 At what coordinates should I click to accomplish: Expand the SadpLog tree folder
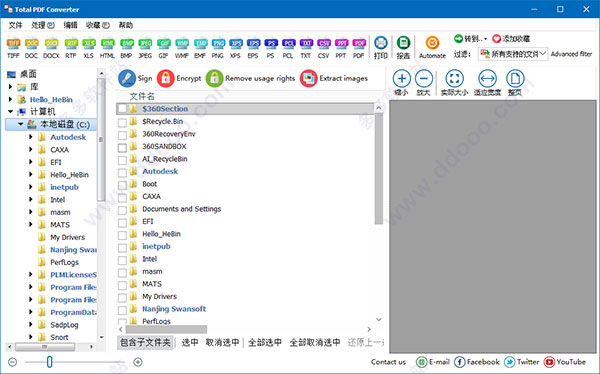(x=31, y=325)
